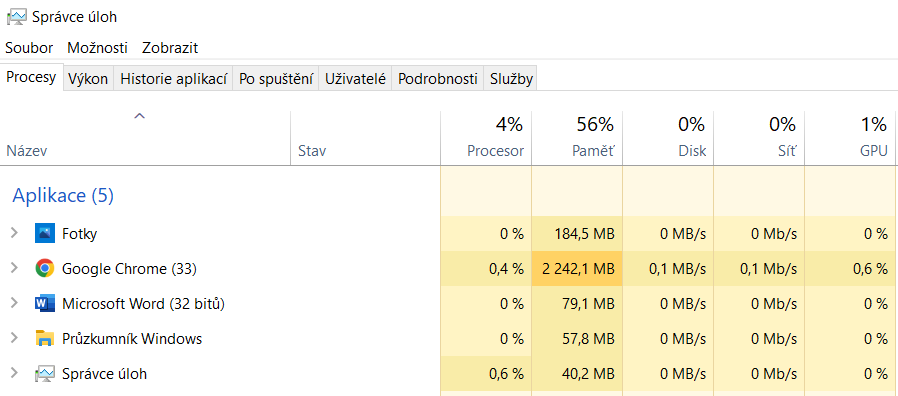Select Chrome's 2 242,1 MB memory cell

tap(577, 268)
